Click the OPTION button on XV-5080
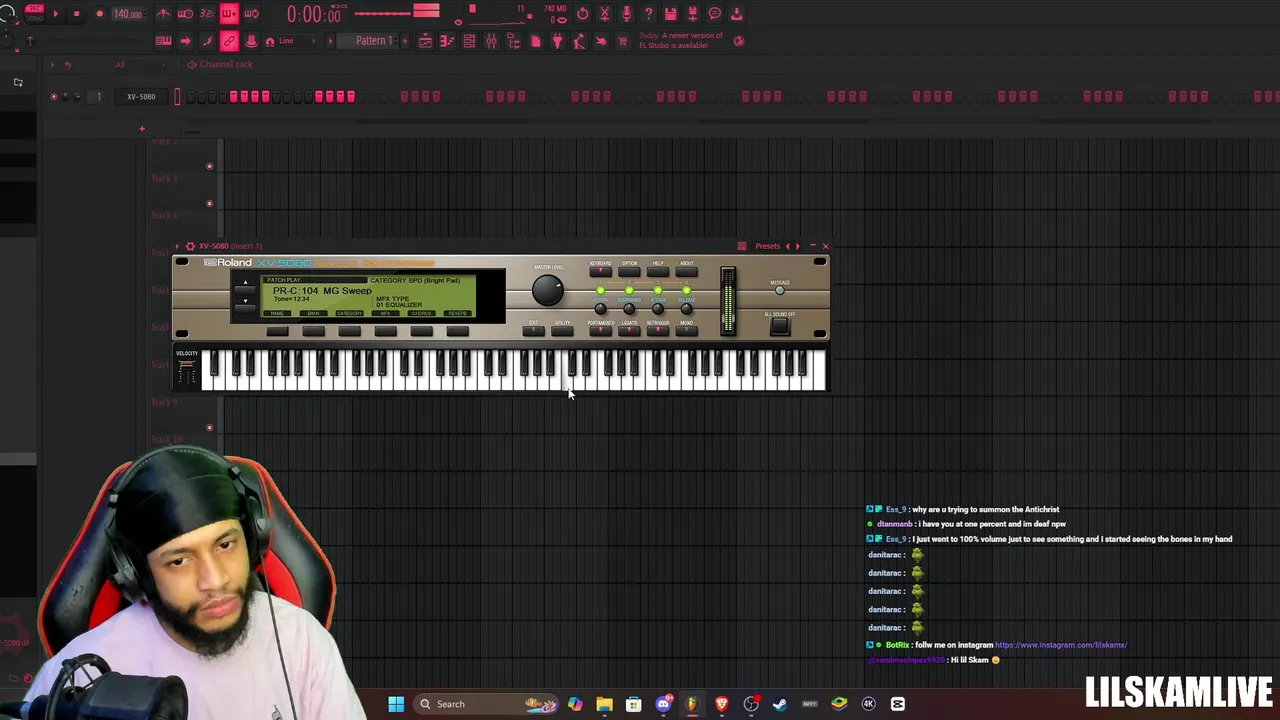This screenshot has width=1280, height=720. (629, 271)
